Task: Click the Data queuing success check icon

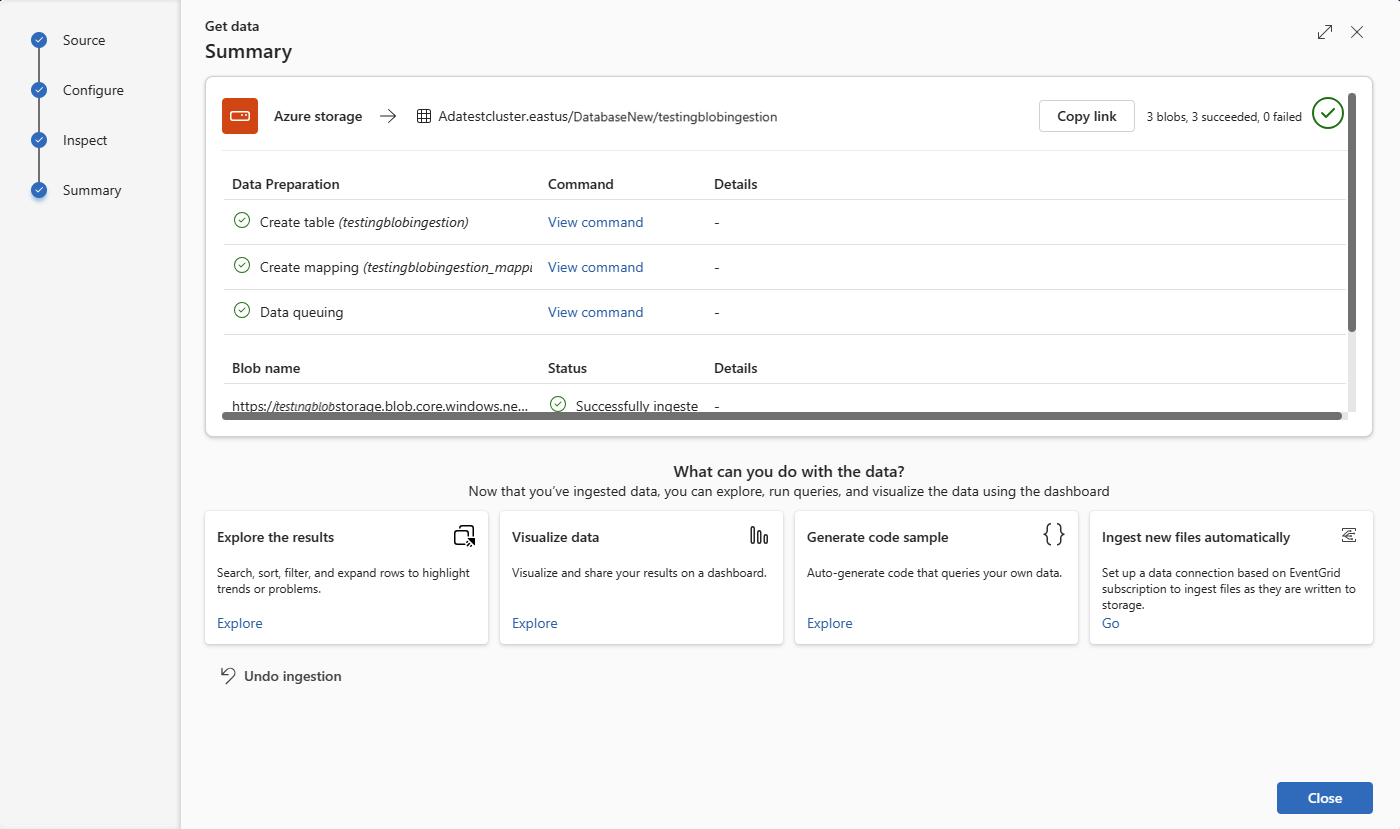Action: (241, 311)
